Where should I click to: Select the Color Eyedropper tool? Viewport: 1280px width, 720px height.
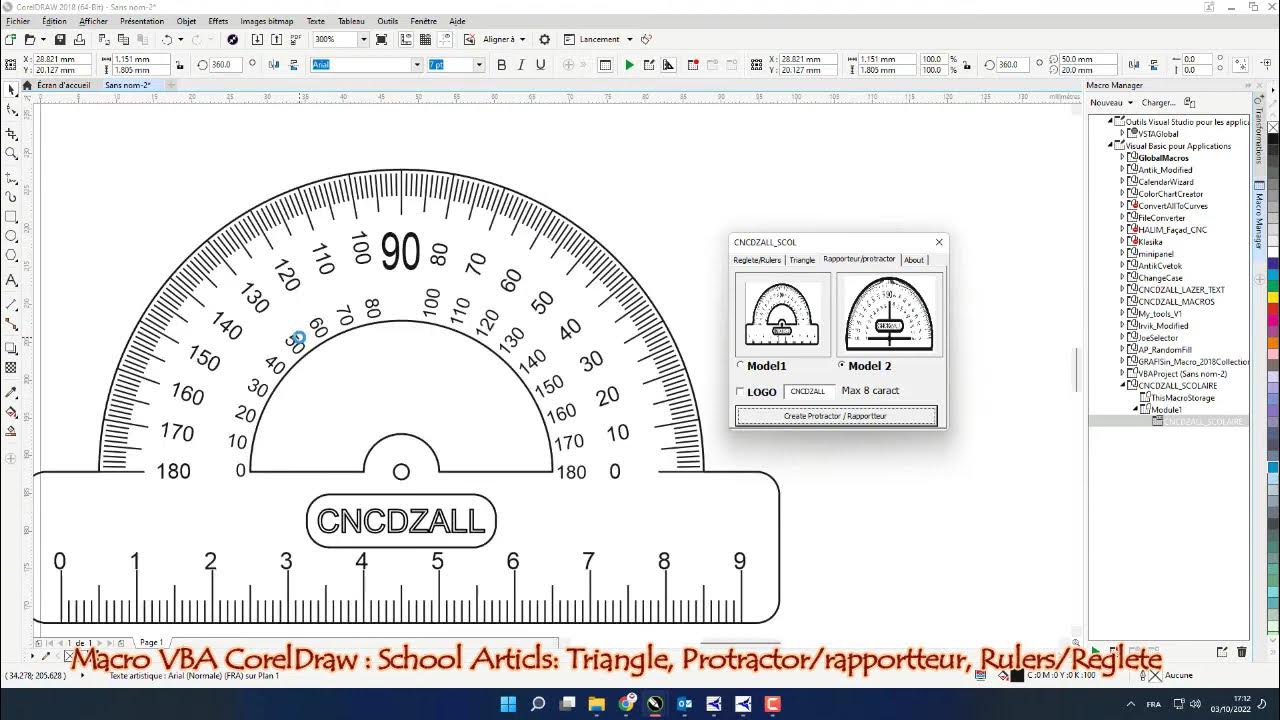click(11, 391)
